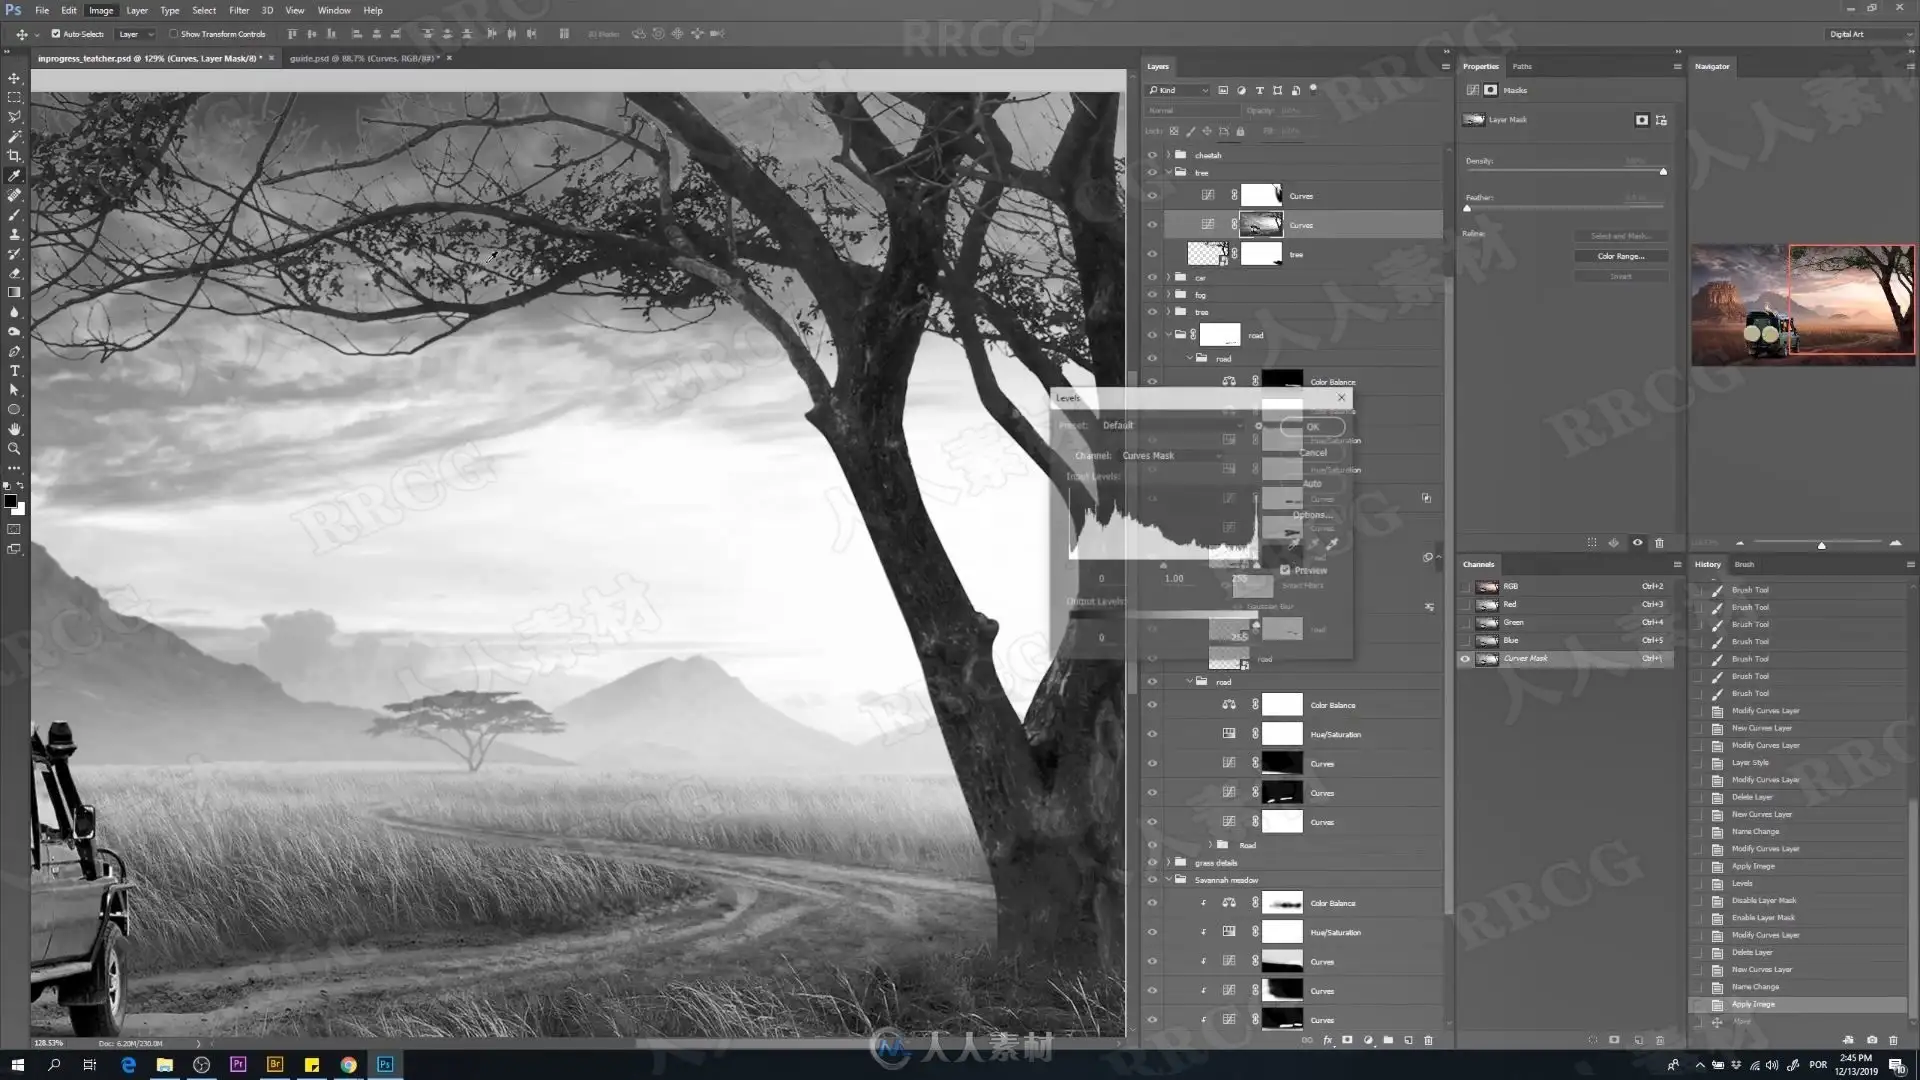Open the Filter menu
Image resolution: width=1920 pixels, height=1080 pixels.
coord(239,10)
